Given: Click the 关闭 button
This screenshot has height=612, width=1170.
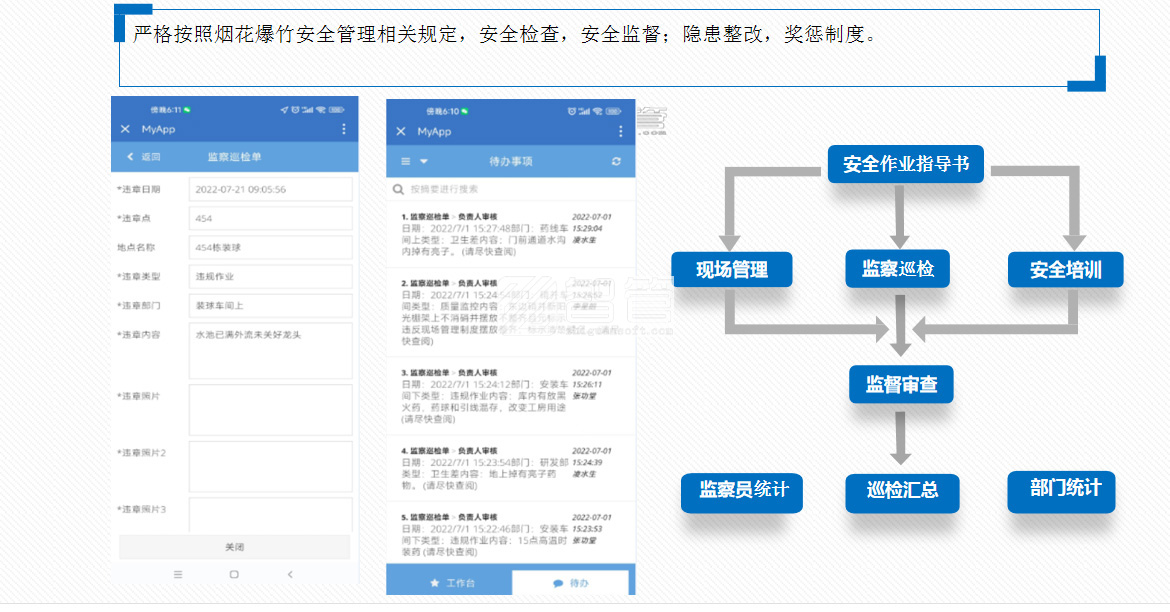Looking at the screenshot, I should 234,547.
